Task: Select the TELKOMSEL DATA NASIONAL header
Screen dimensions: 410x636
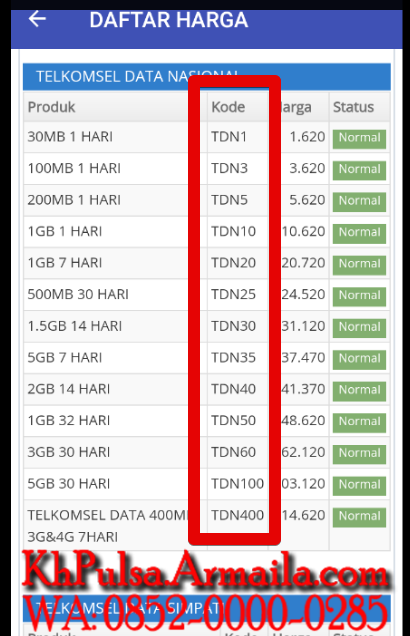Action: click(207, 77)
